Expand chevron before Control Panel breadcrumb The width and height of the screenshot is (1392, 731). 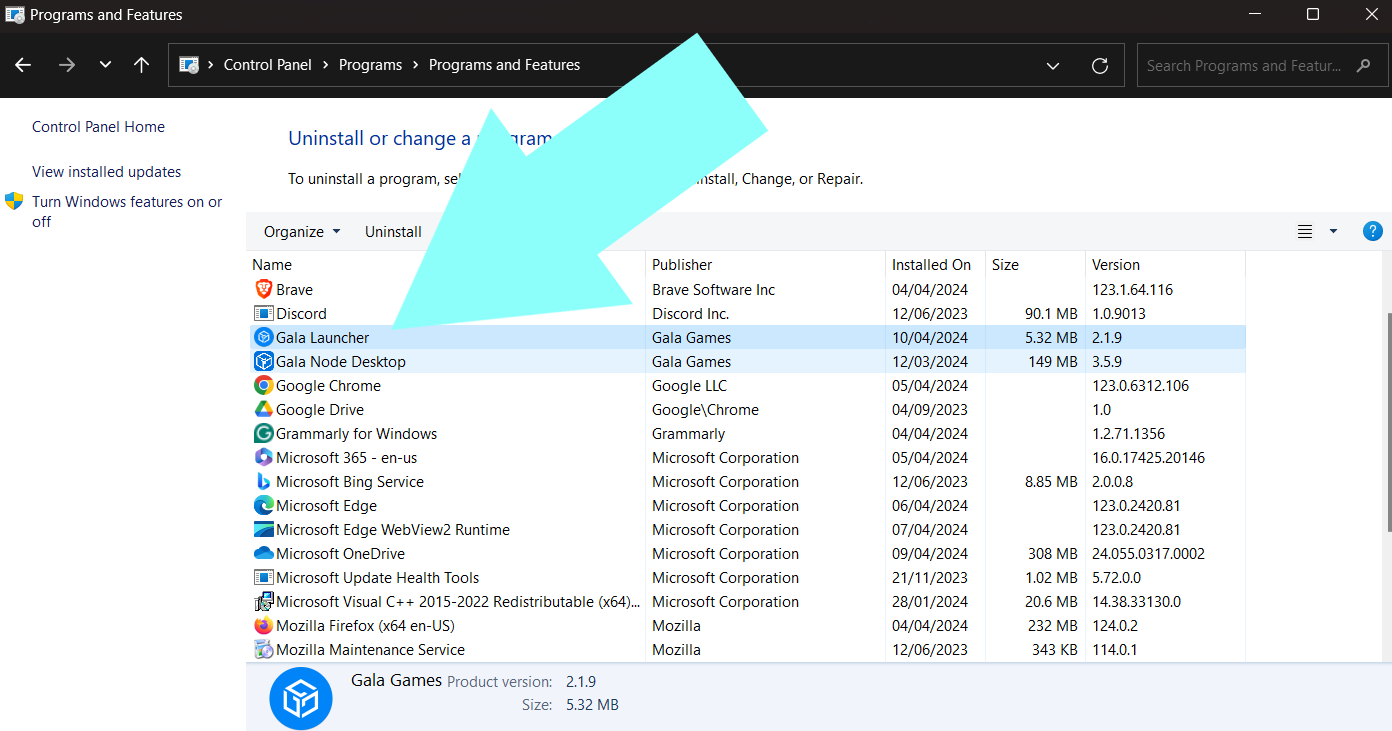tap(211, 65)
